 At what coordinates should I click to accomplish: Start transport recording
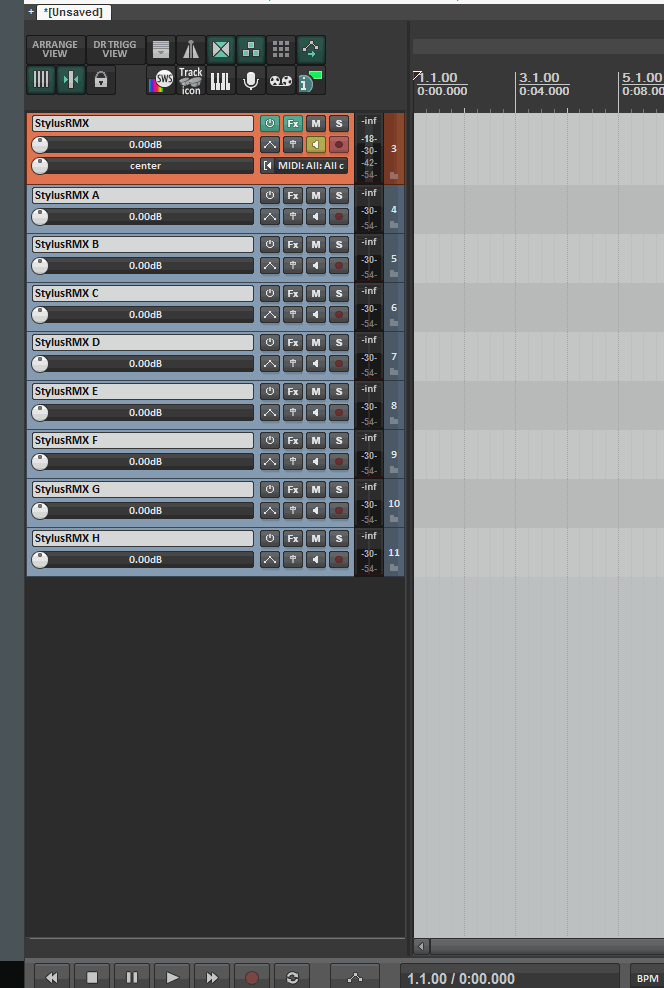point(252,977)
